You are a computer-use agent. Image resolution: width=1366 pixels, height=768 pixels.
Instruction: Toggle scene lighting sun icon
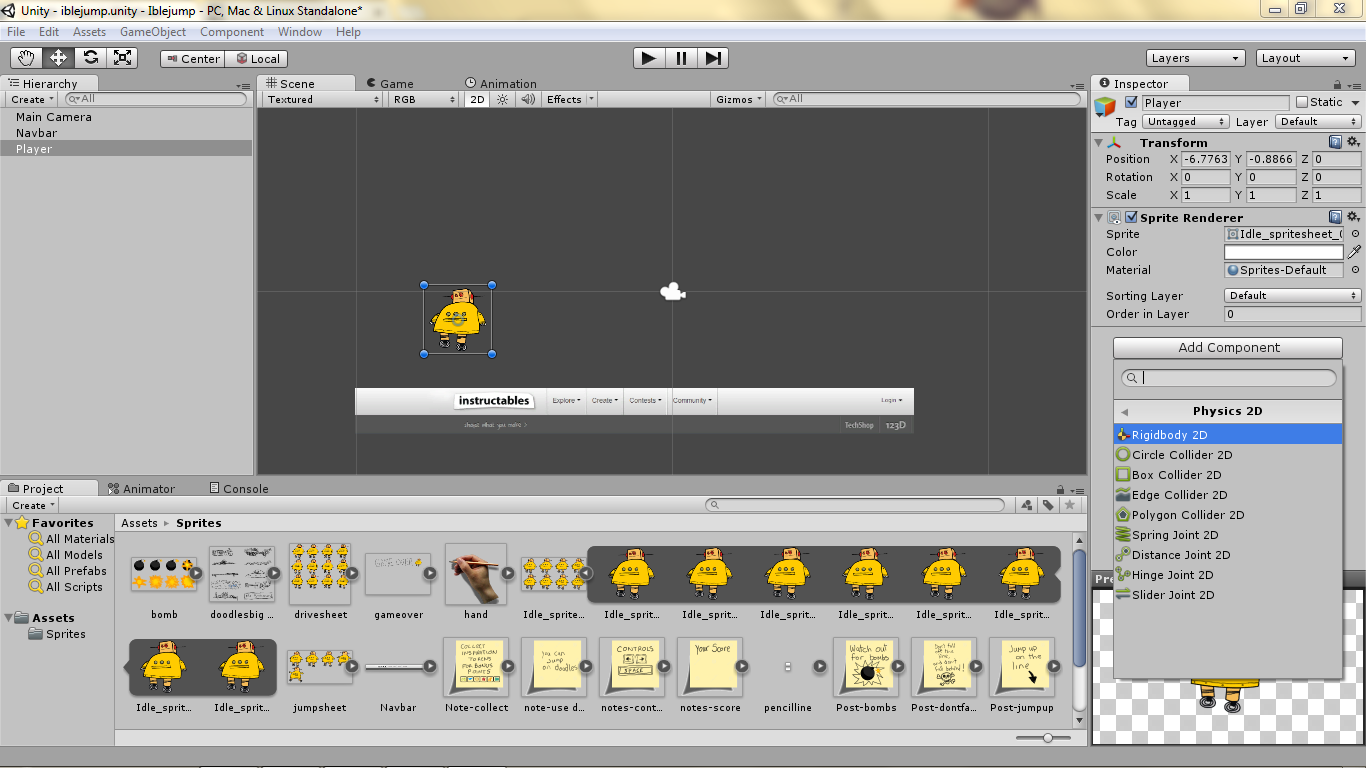502,99
